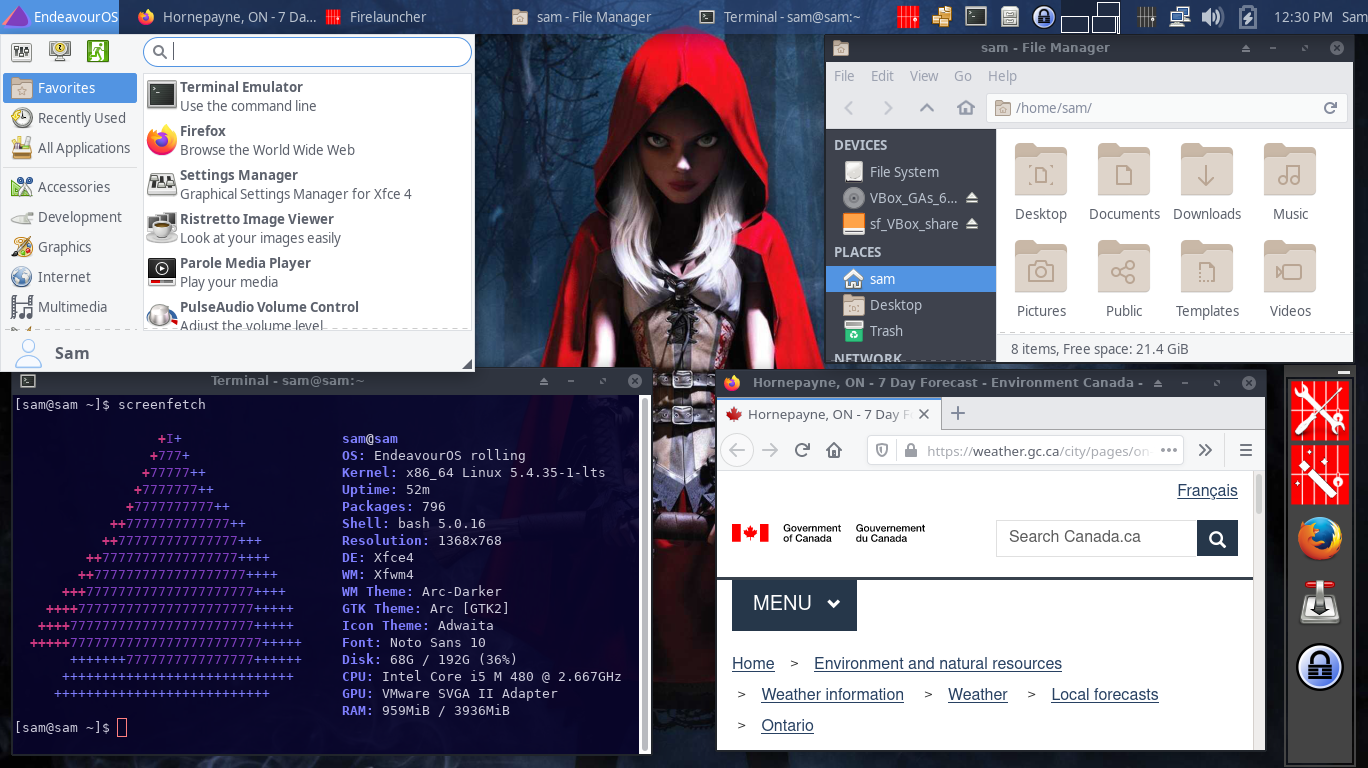Open the Internet category
Screen dimensions: 1368x768
pyautogui.click(x=70, y=277)
